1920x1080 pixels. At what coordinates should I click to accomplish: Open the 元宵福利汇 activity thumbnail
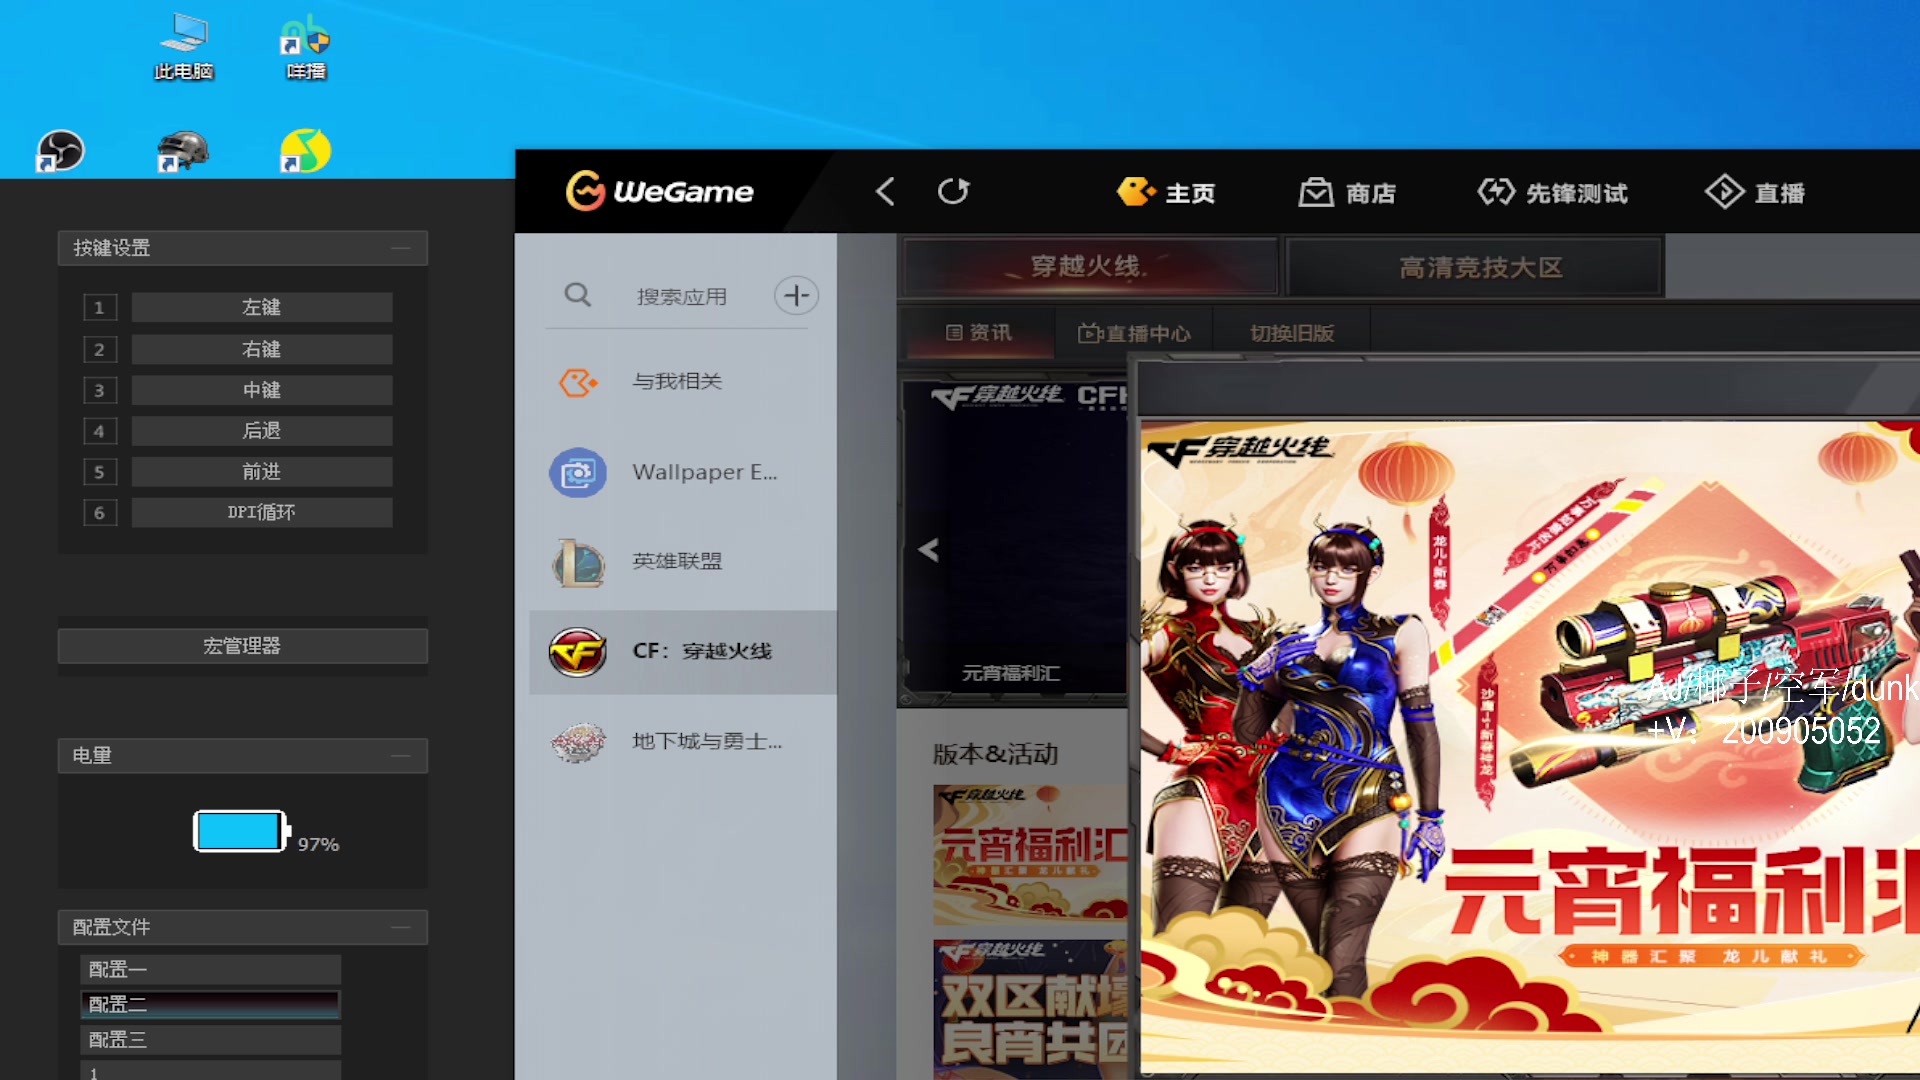[1031, 855]
